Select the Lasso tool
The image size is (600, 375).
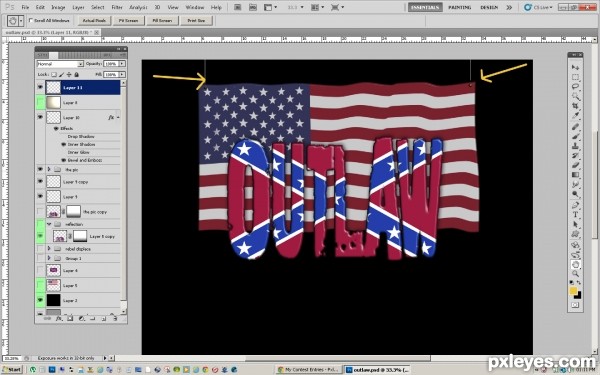coord(575,87)
